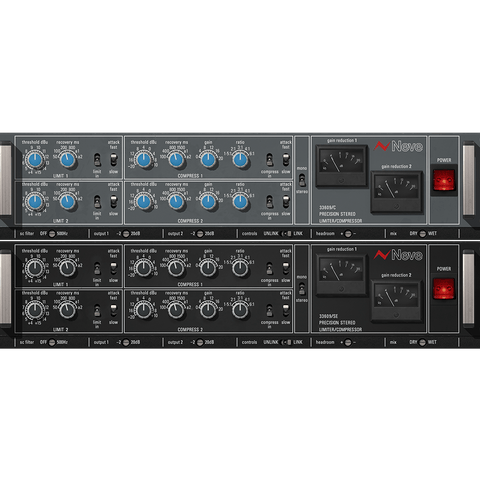Click the gain reduction 2 meter on 33609/SE unit
This screenshot has height=480, width=480.
396,300
